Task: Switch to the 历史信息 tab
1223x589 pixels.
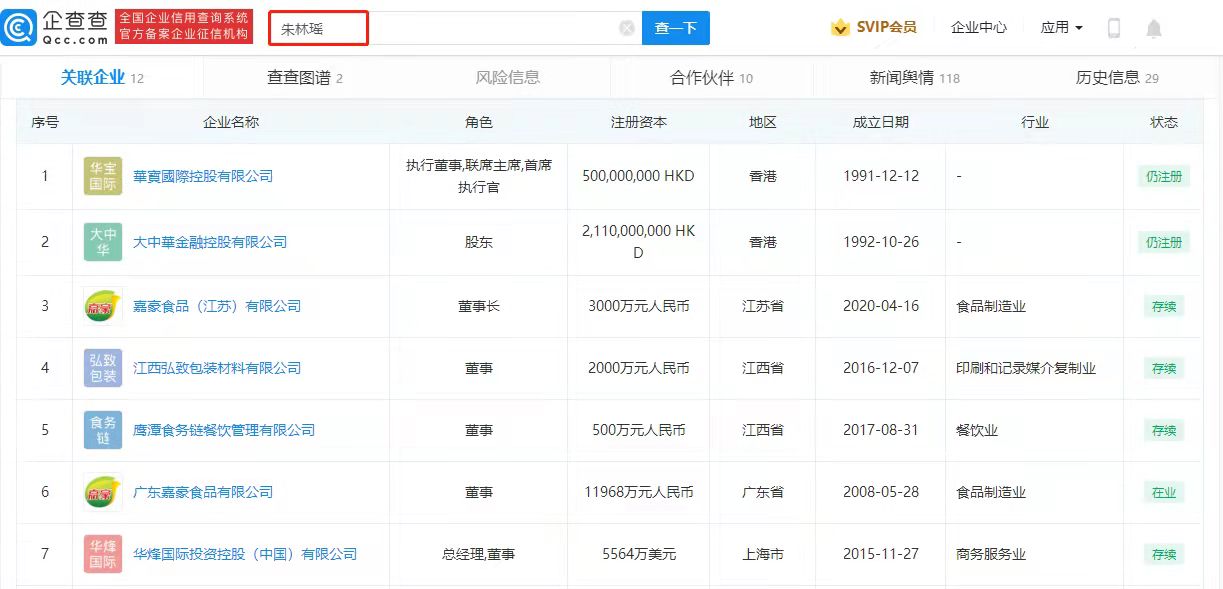Action: pyautogui.click(x=1117, y=78)
